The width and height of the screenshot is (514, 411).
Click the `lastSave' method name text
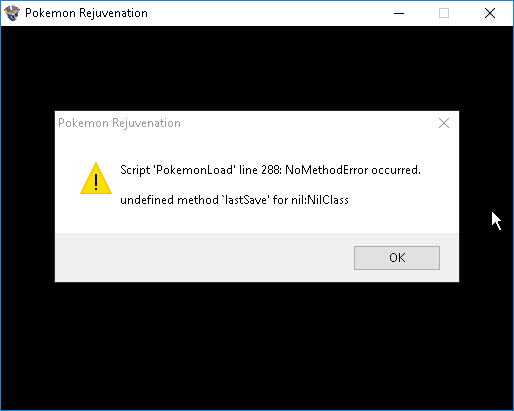point(245,200)
